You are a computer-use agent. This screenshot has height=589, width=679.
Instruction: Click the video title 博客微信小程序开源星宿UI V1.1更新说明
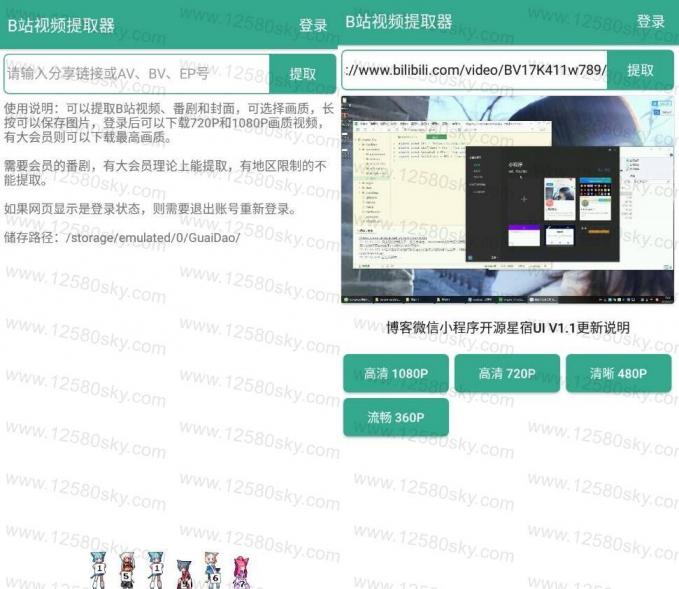pyautogui.click(x=508, y=327)
